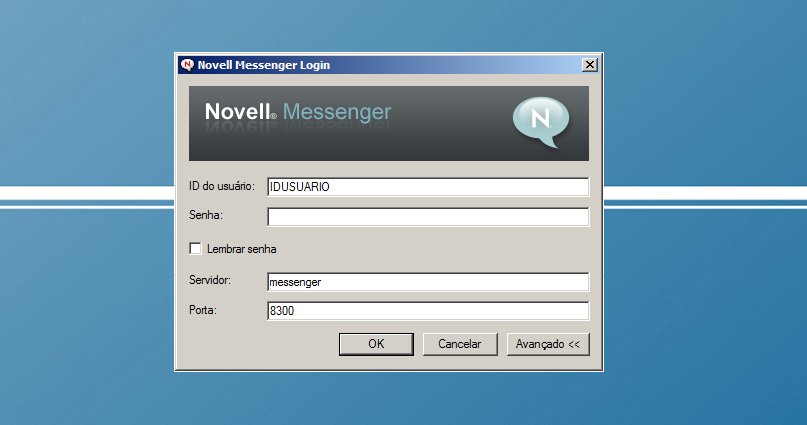Screen dimensions: 807x425
Task: Click the Senha label text
Action: click(206, 215)
